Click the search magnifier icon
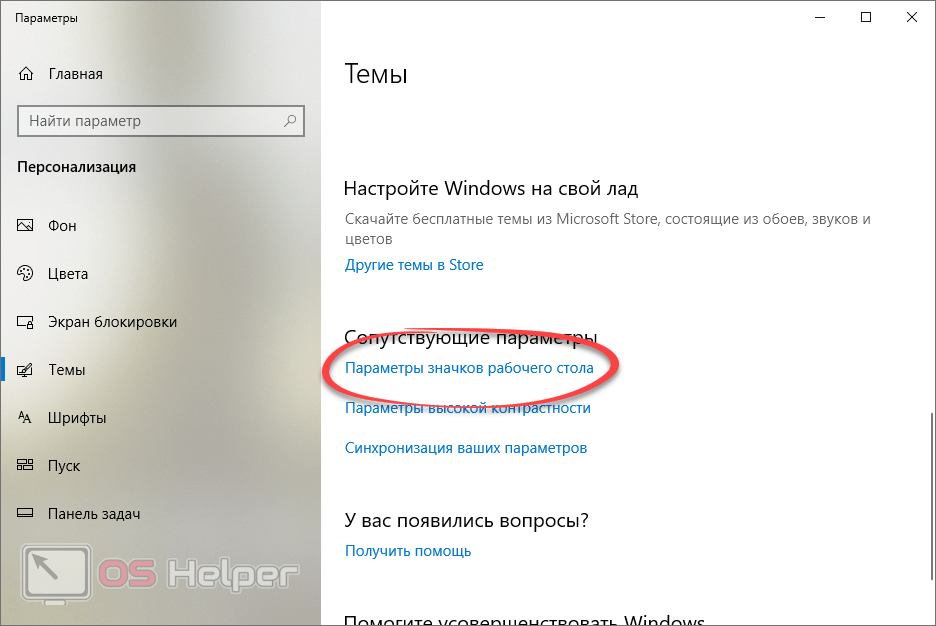Viewport: 936px width, 626px height. [290, 121]
